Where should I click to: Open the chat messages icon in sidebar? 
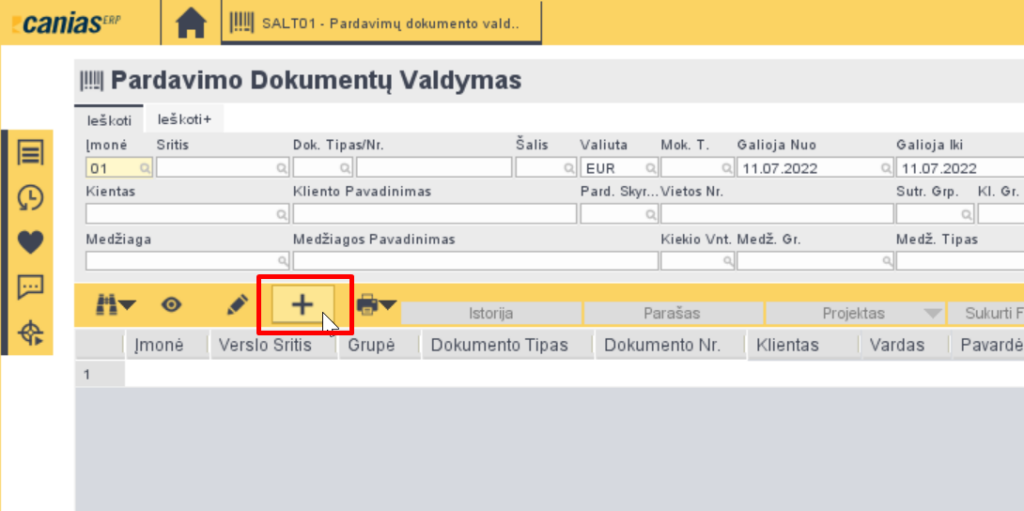click(31, 288)
